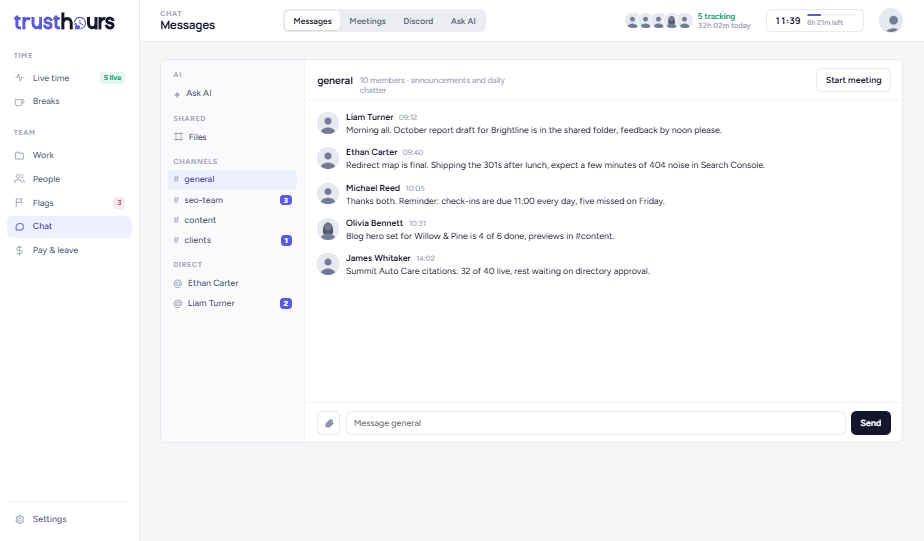Click Liam Turner's name in chat
The width and height of the screenshot is (924, 541).
(369, 117)
